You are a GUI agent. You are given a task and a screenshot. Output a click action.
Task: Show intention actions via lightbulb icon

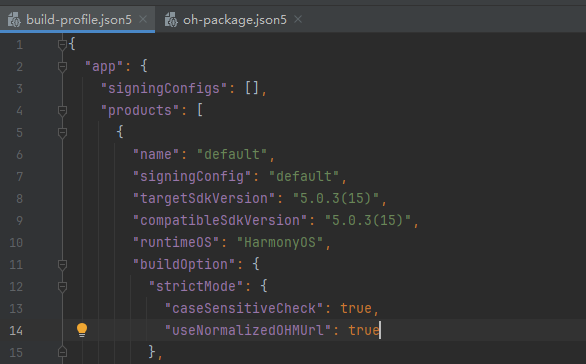tap(82, 330)
